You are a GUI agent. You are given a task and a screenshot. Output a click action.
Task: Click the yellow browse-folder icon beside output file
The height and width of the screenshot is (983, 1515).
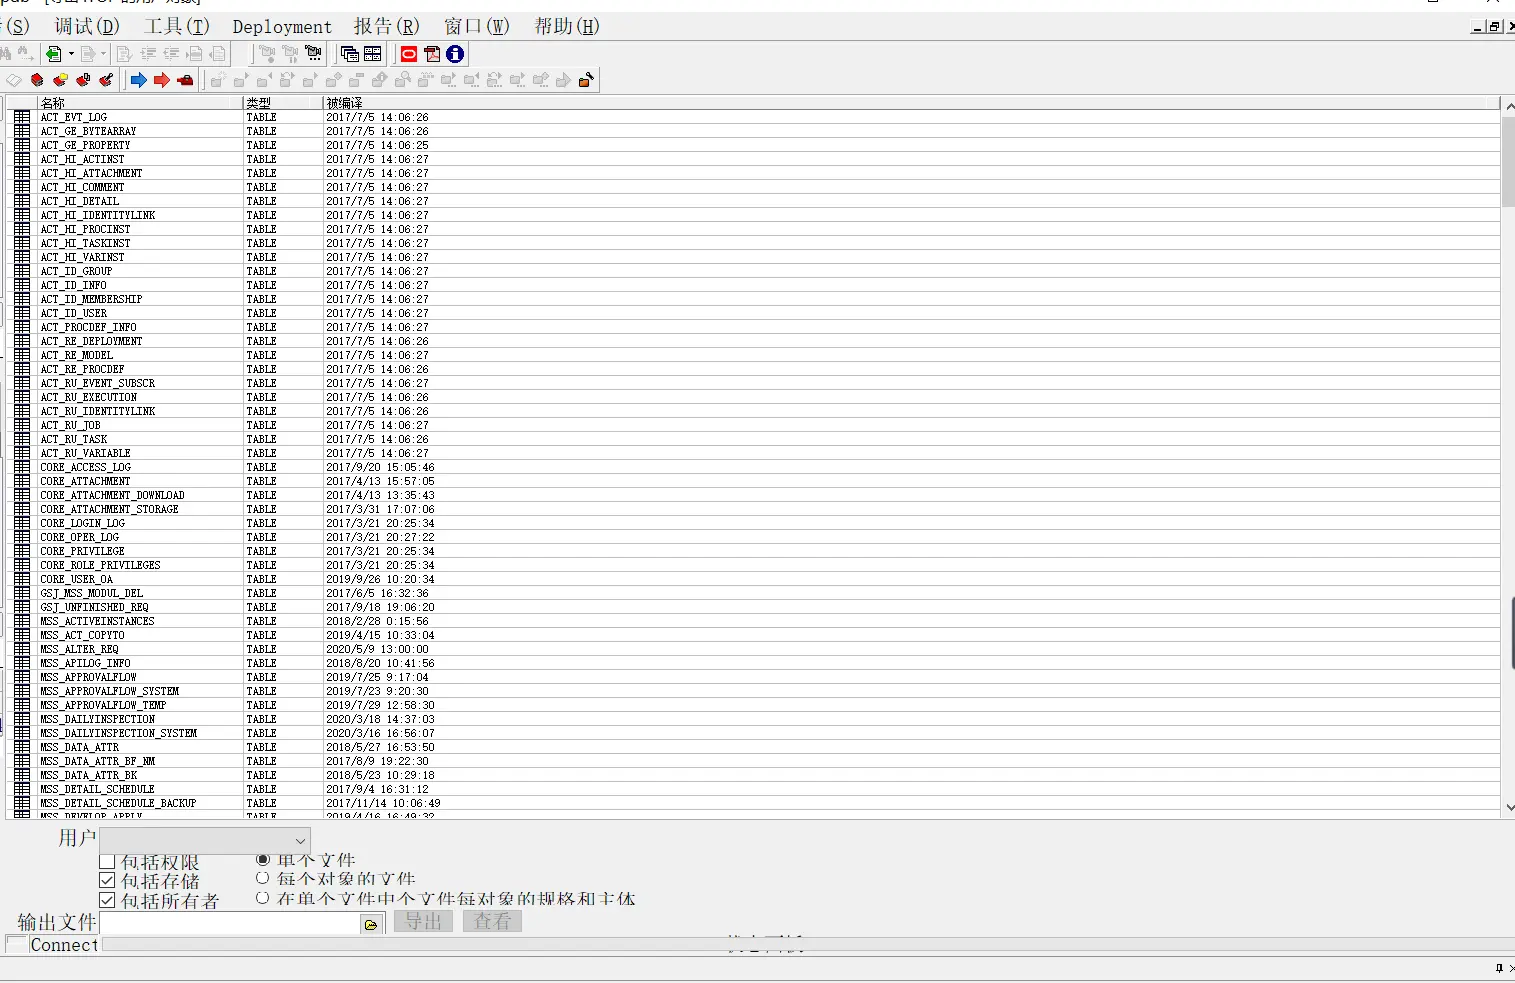(x=371, y=925)
